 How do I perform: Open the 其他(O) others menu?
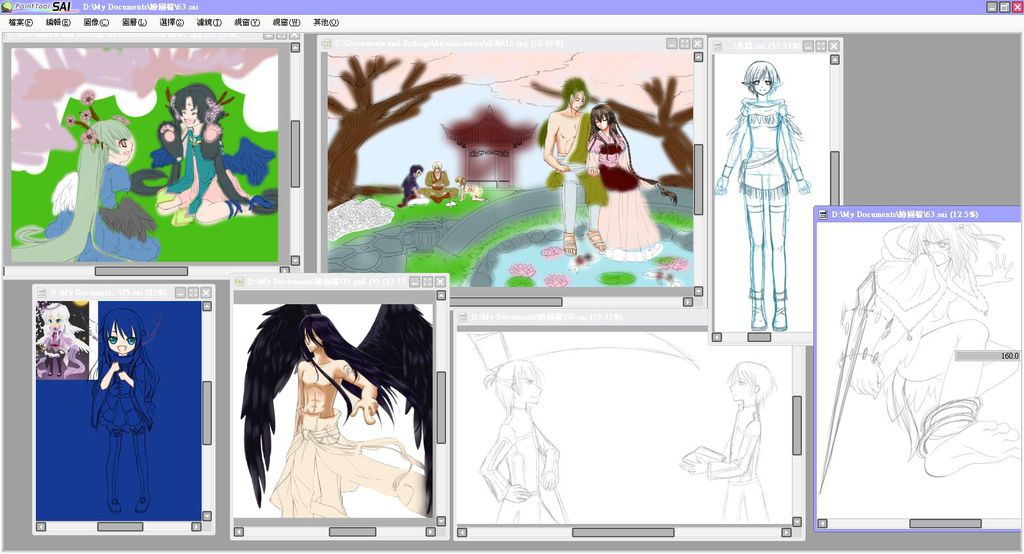coord(326,22)
